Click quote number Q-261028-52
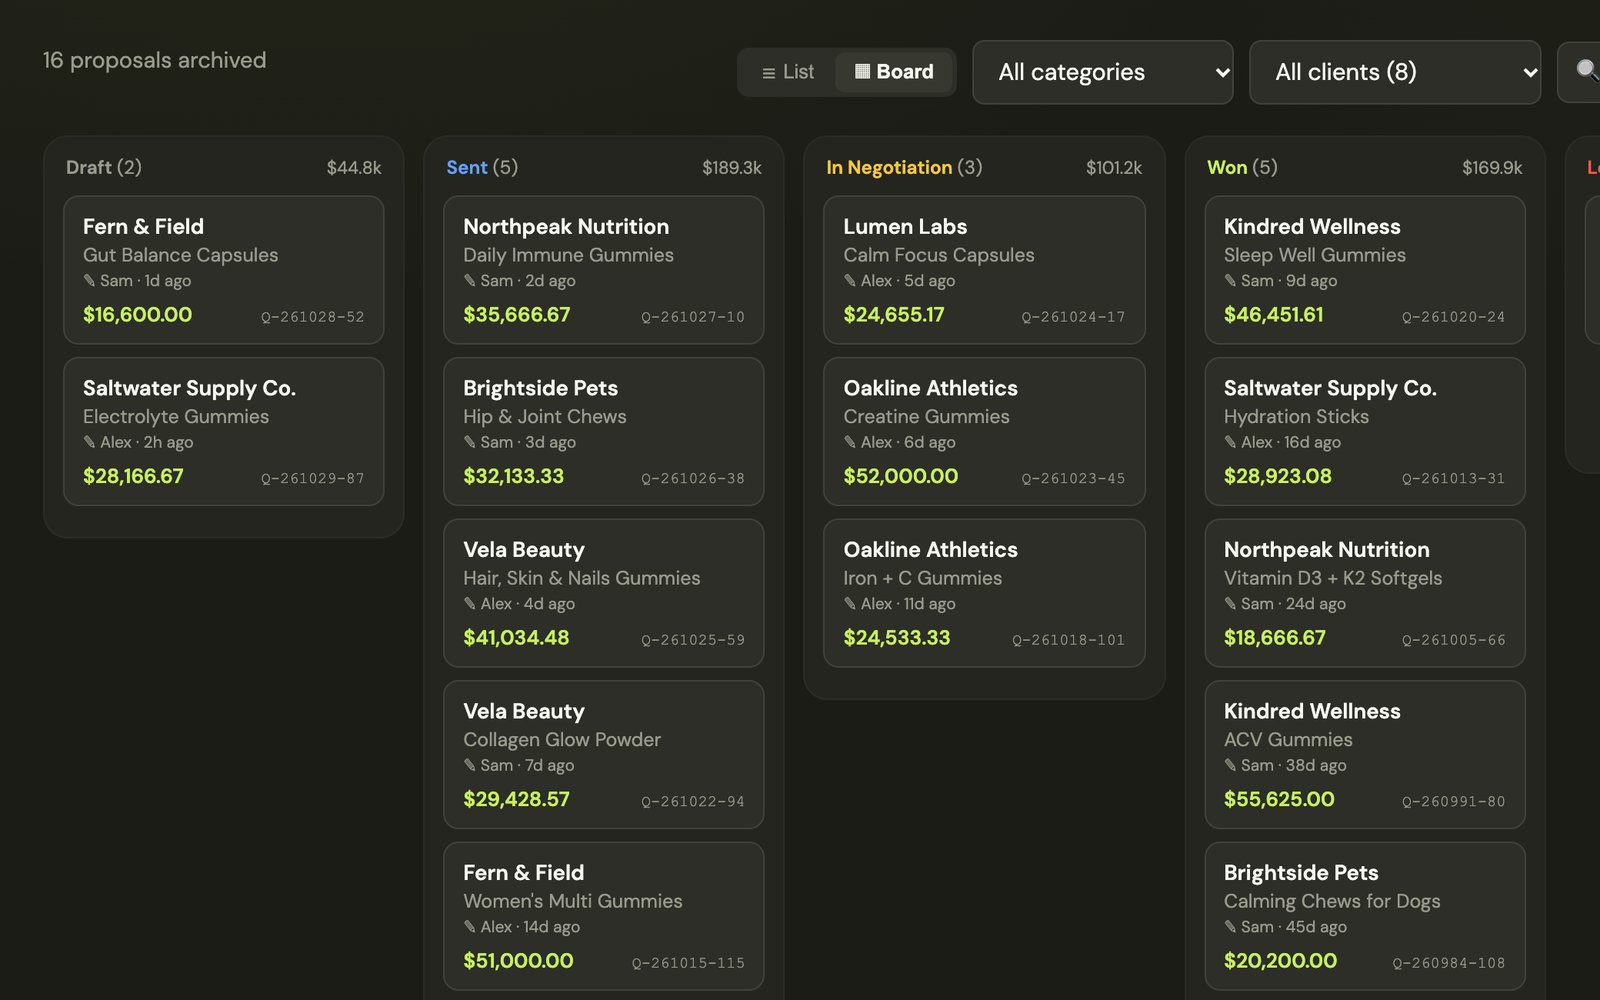The height and width of the screenshot is (1000, 1600). [x=313, y=317]
